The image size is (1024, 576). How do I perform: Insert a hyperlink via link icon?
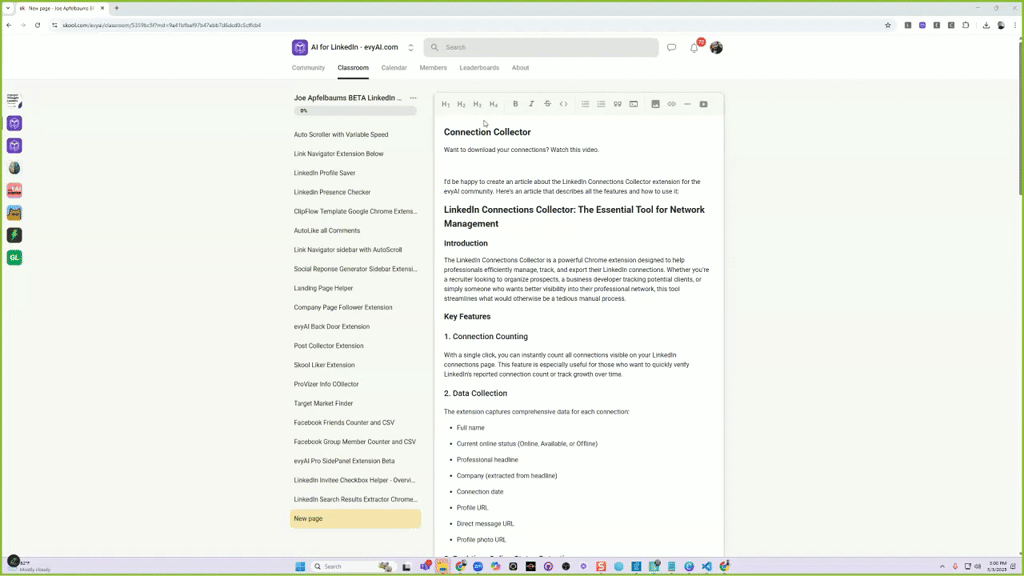point(671,104)
